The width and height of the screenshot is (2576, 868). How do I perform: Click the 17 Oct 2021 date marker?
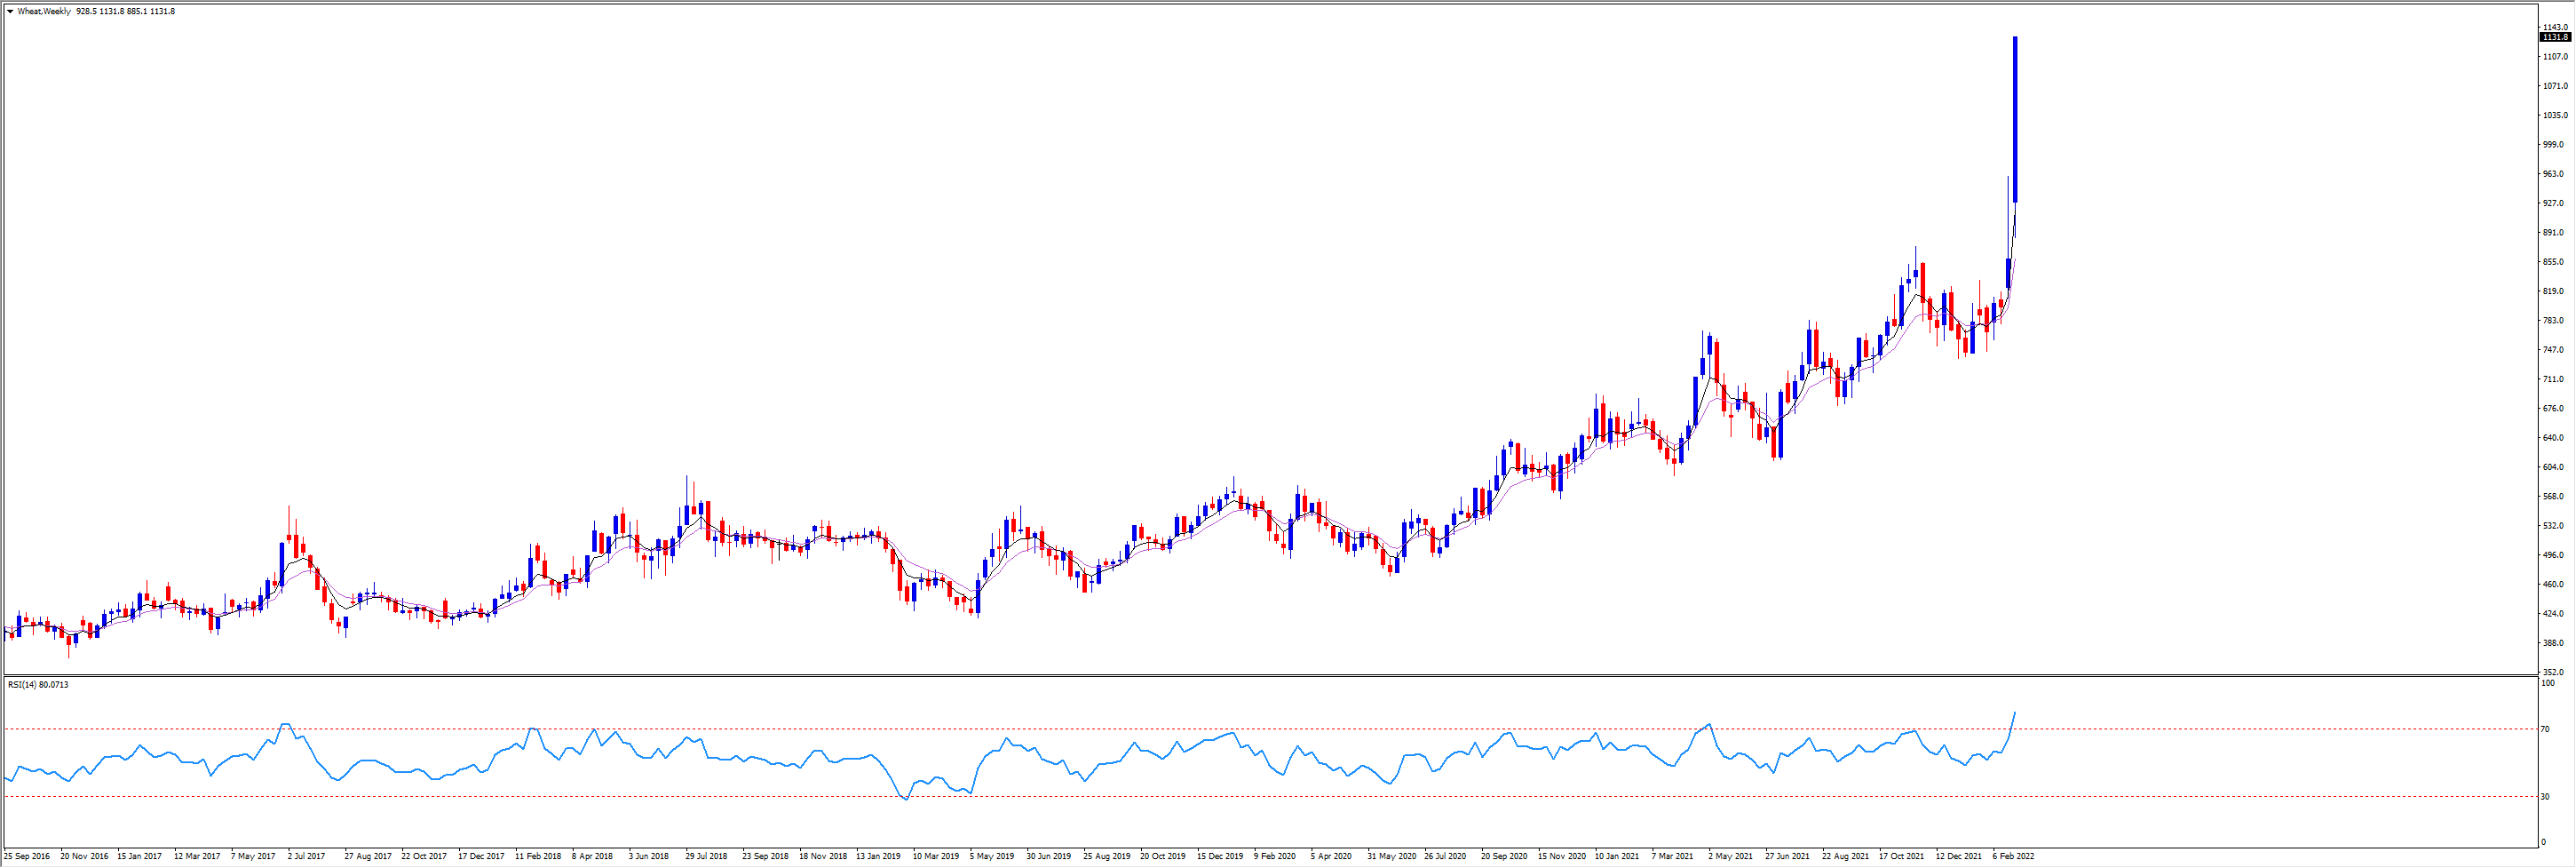[x=1901, y=856]
